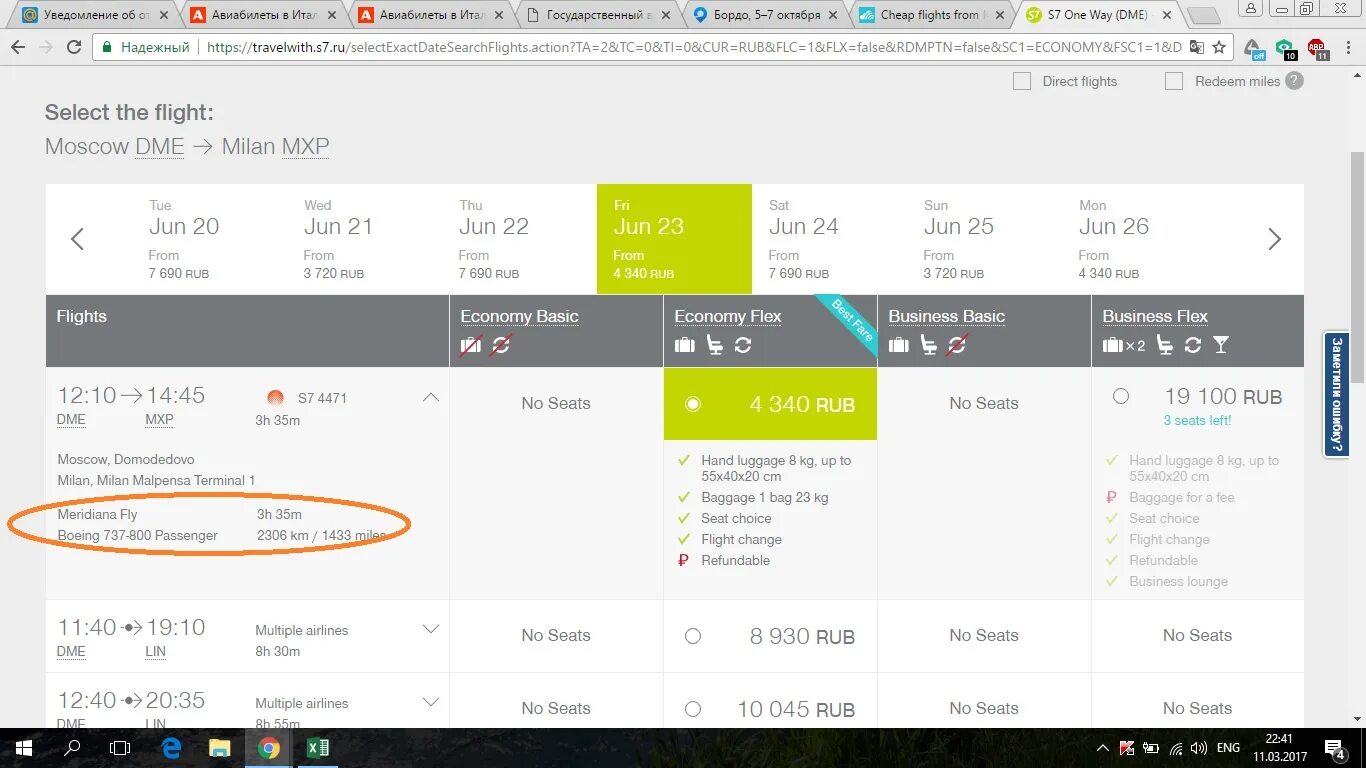
Task: Click the Economy Flex seat choice icon
Action: [715, 345]
